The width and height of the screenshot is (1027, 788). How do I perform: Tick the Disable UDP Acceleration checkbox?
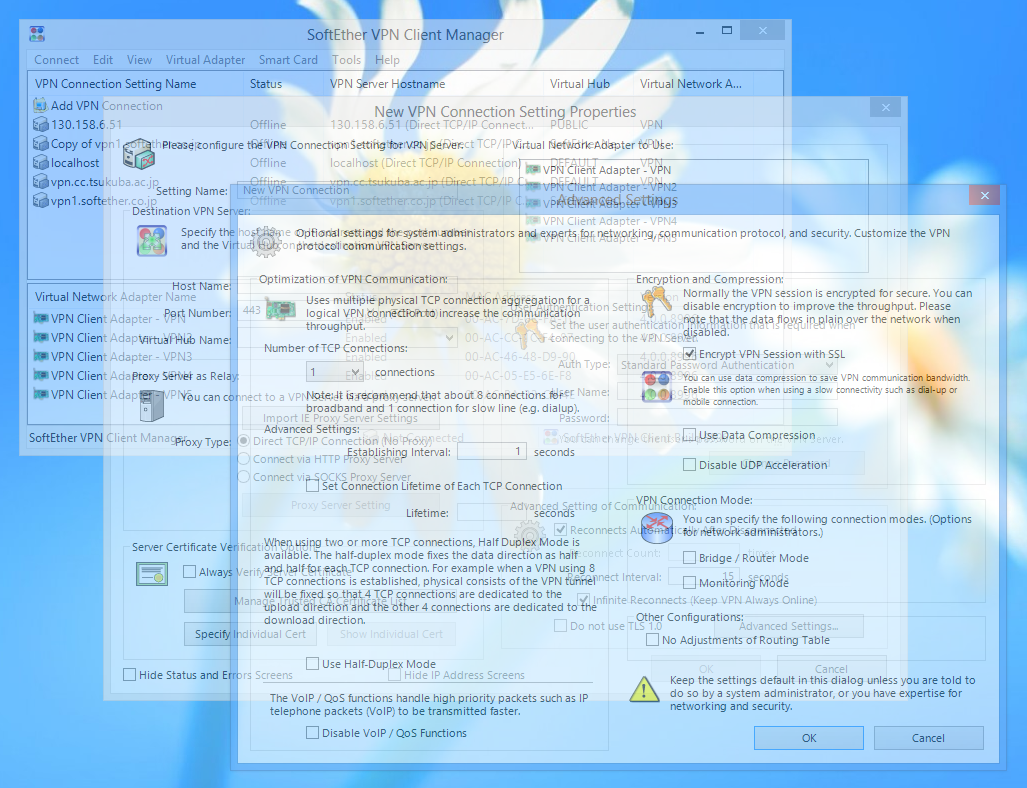(690, 464)
